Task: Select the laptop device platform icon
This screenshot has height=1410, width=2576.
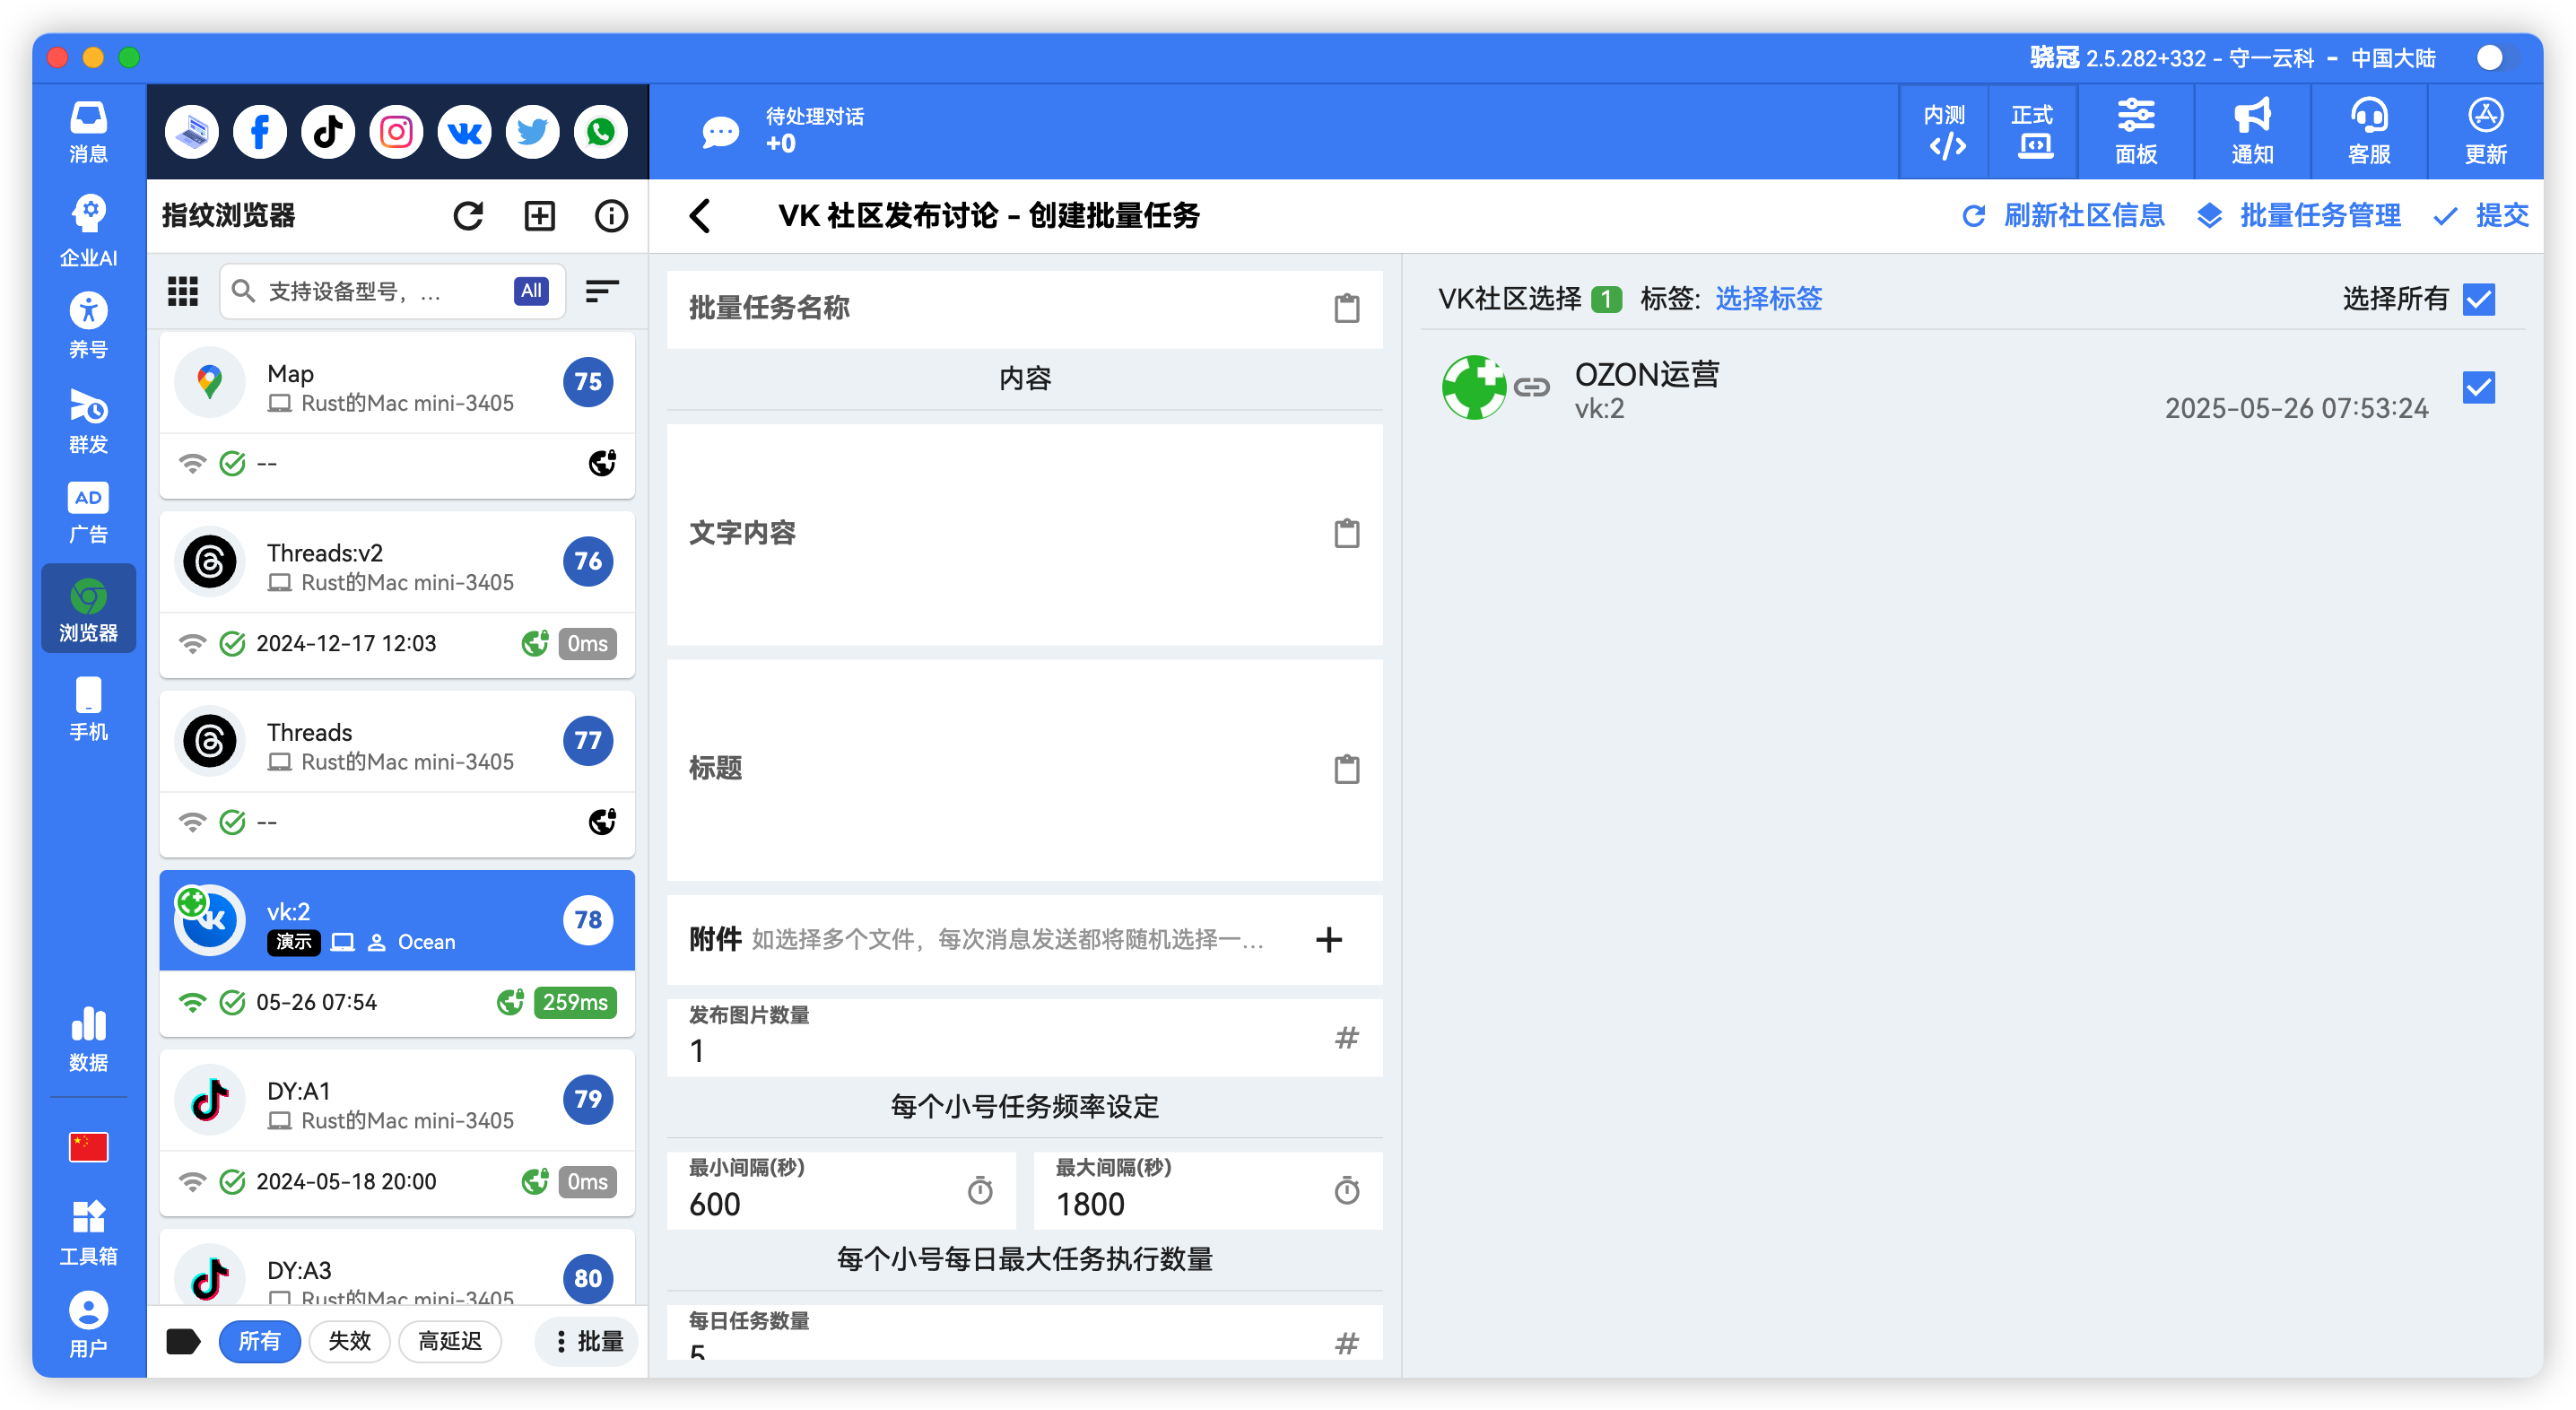Action: 192,131
